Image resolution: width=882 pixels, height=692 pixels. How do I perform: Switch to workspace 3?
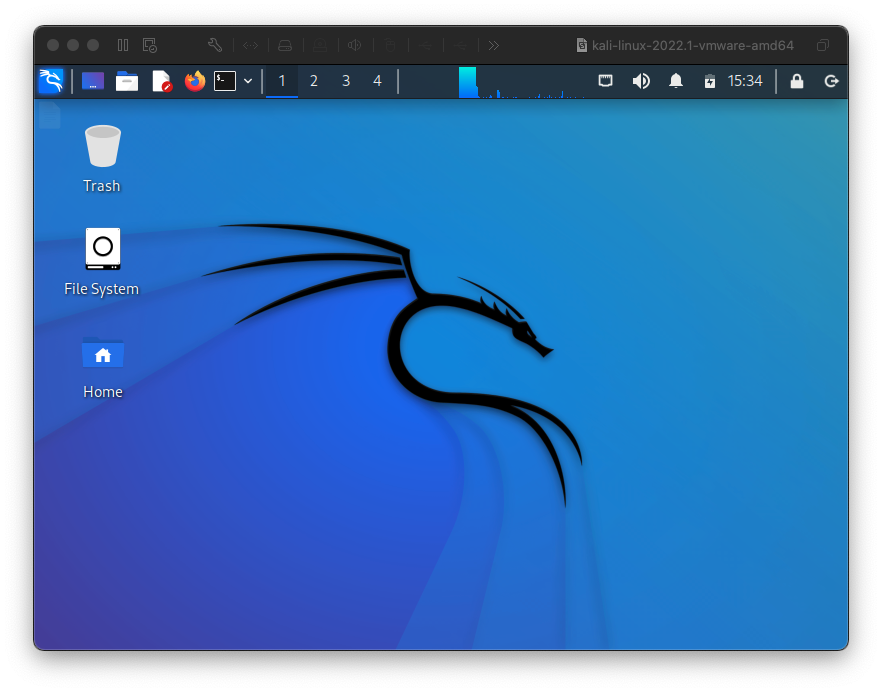[x=346, y=81]
